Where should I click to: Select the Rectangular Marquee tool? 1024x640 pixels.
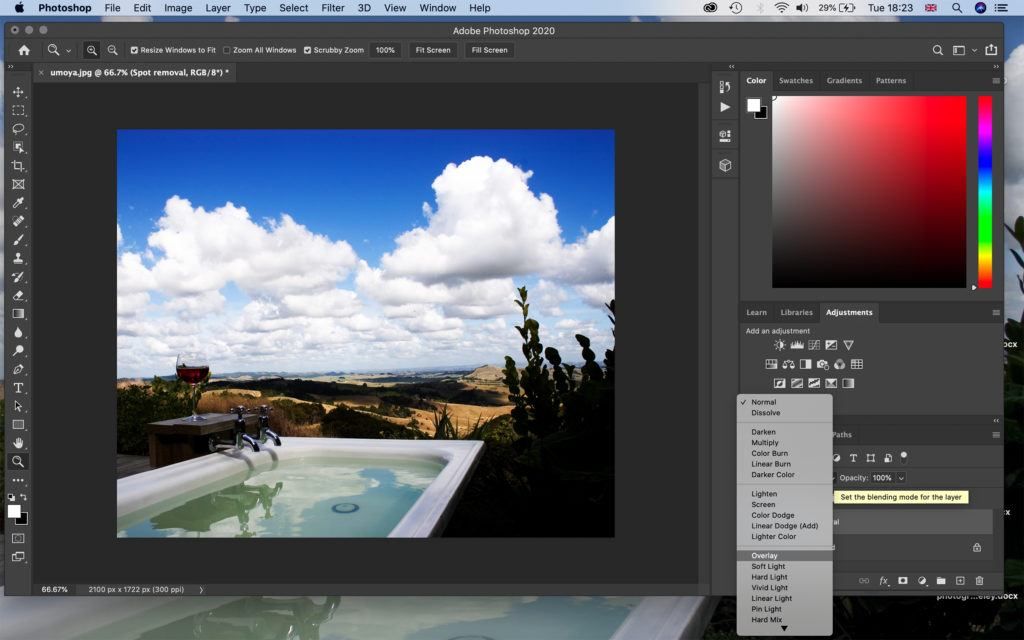[18, 110]
